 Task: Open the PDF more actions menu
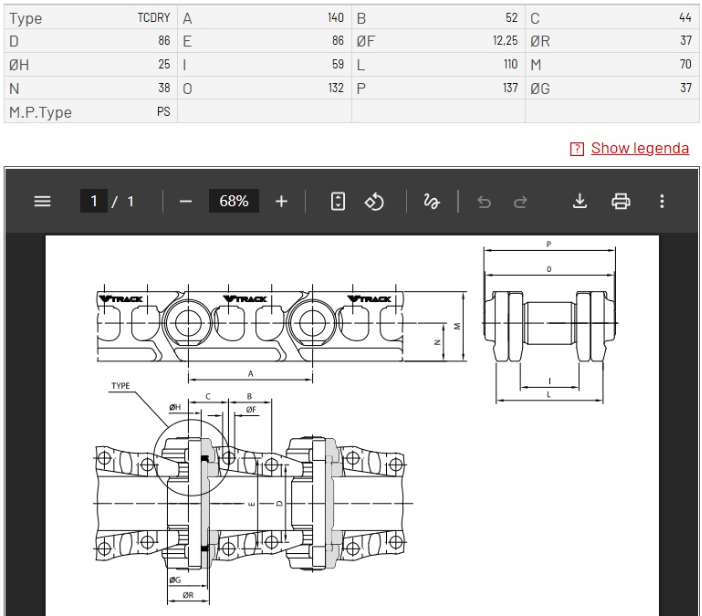pos(660,201)
